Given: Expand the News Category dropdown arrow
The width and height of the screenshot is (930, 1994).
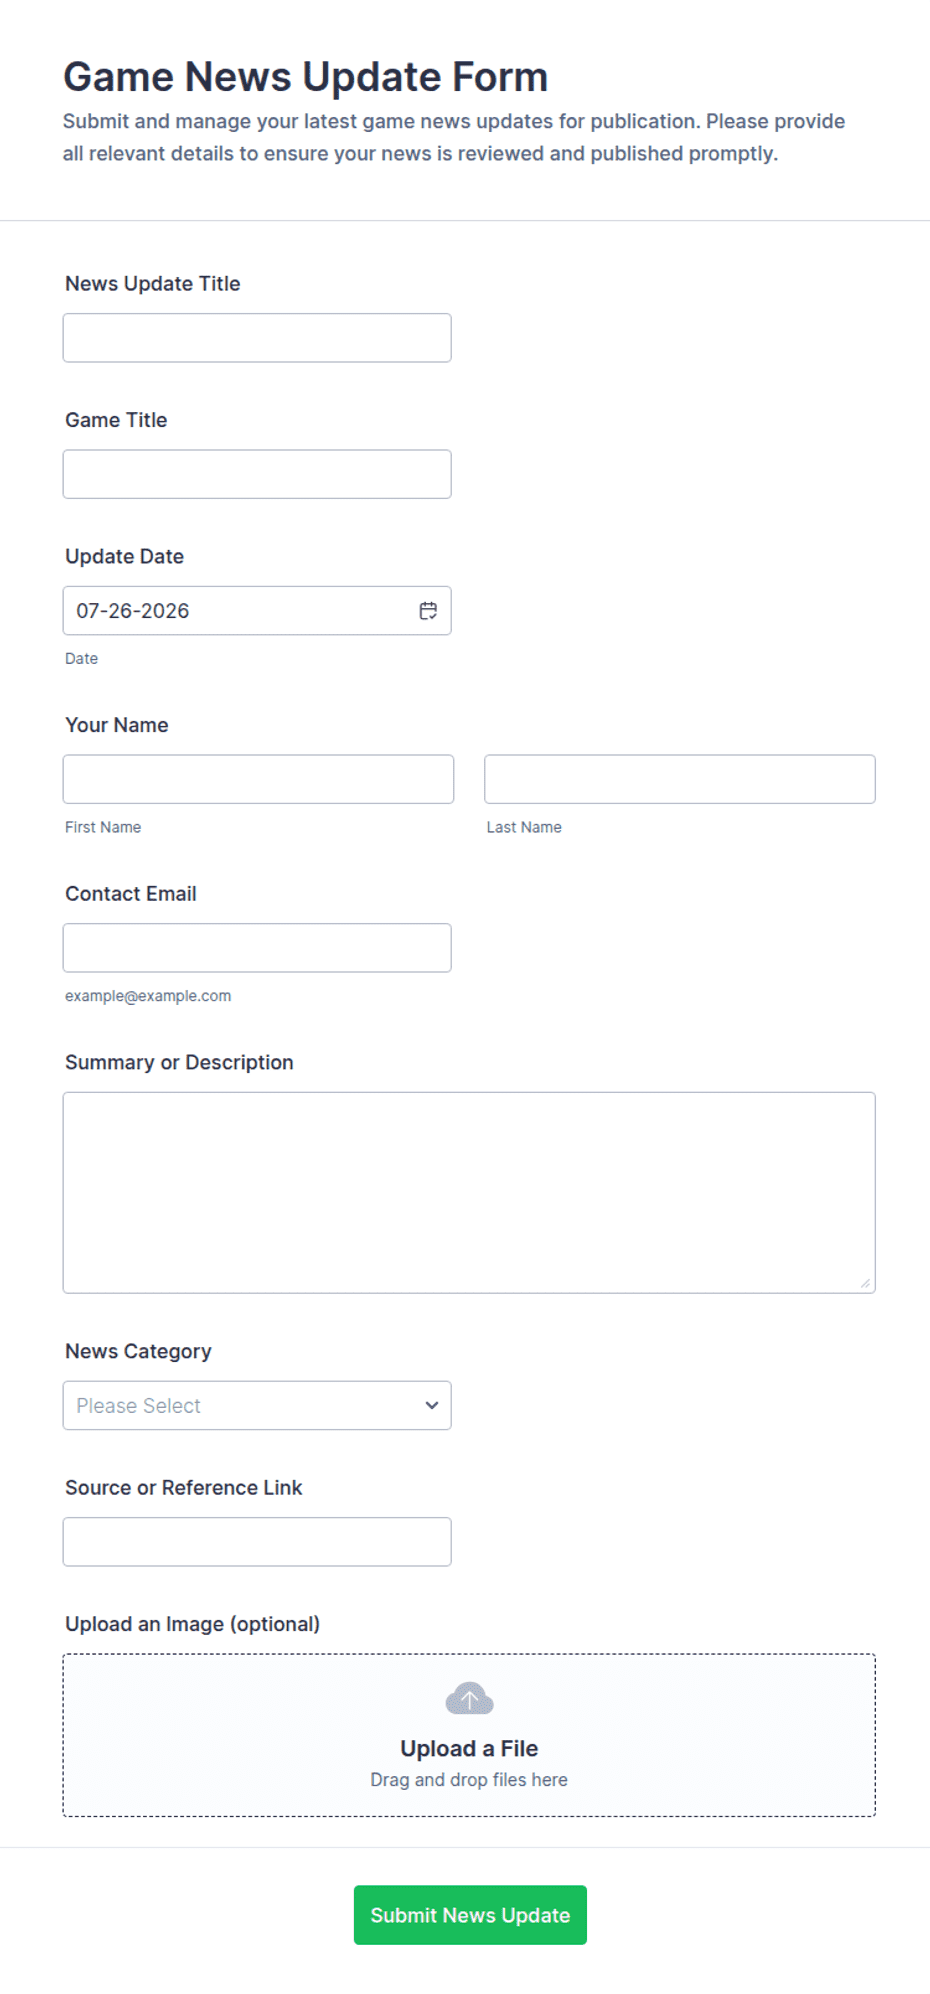Looking at the screenshot, I should 432,1405.
